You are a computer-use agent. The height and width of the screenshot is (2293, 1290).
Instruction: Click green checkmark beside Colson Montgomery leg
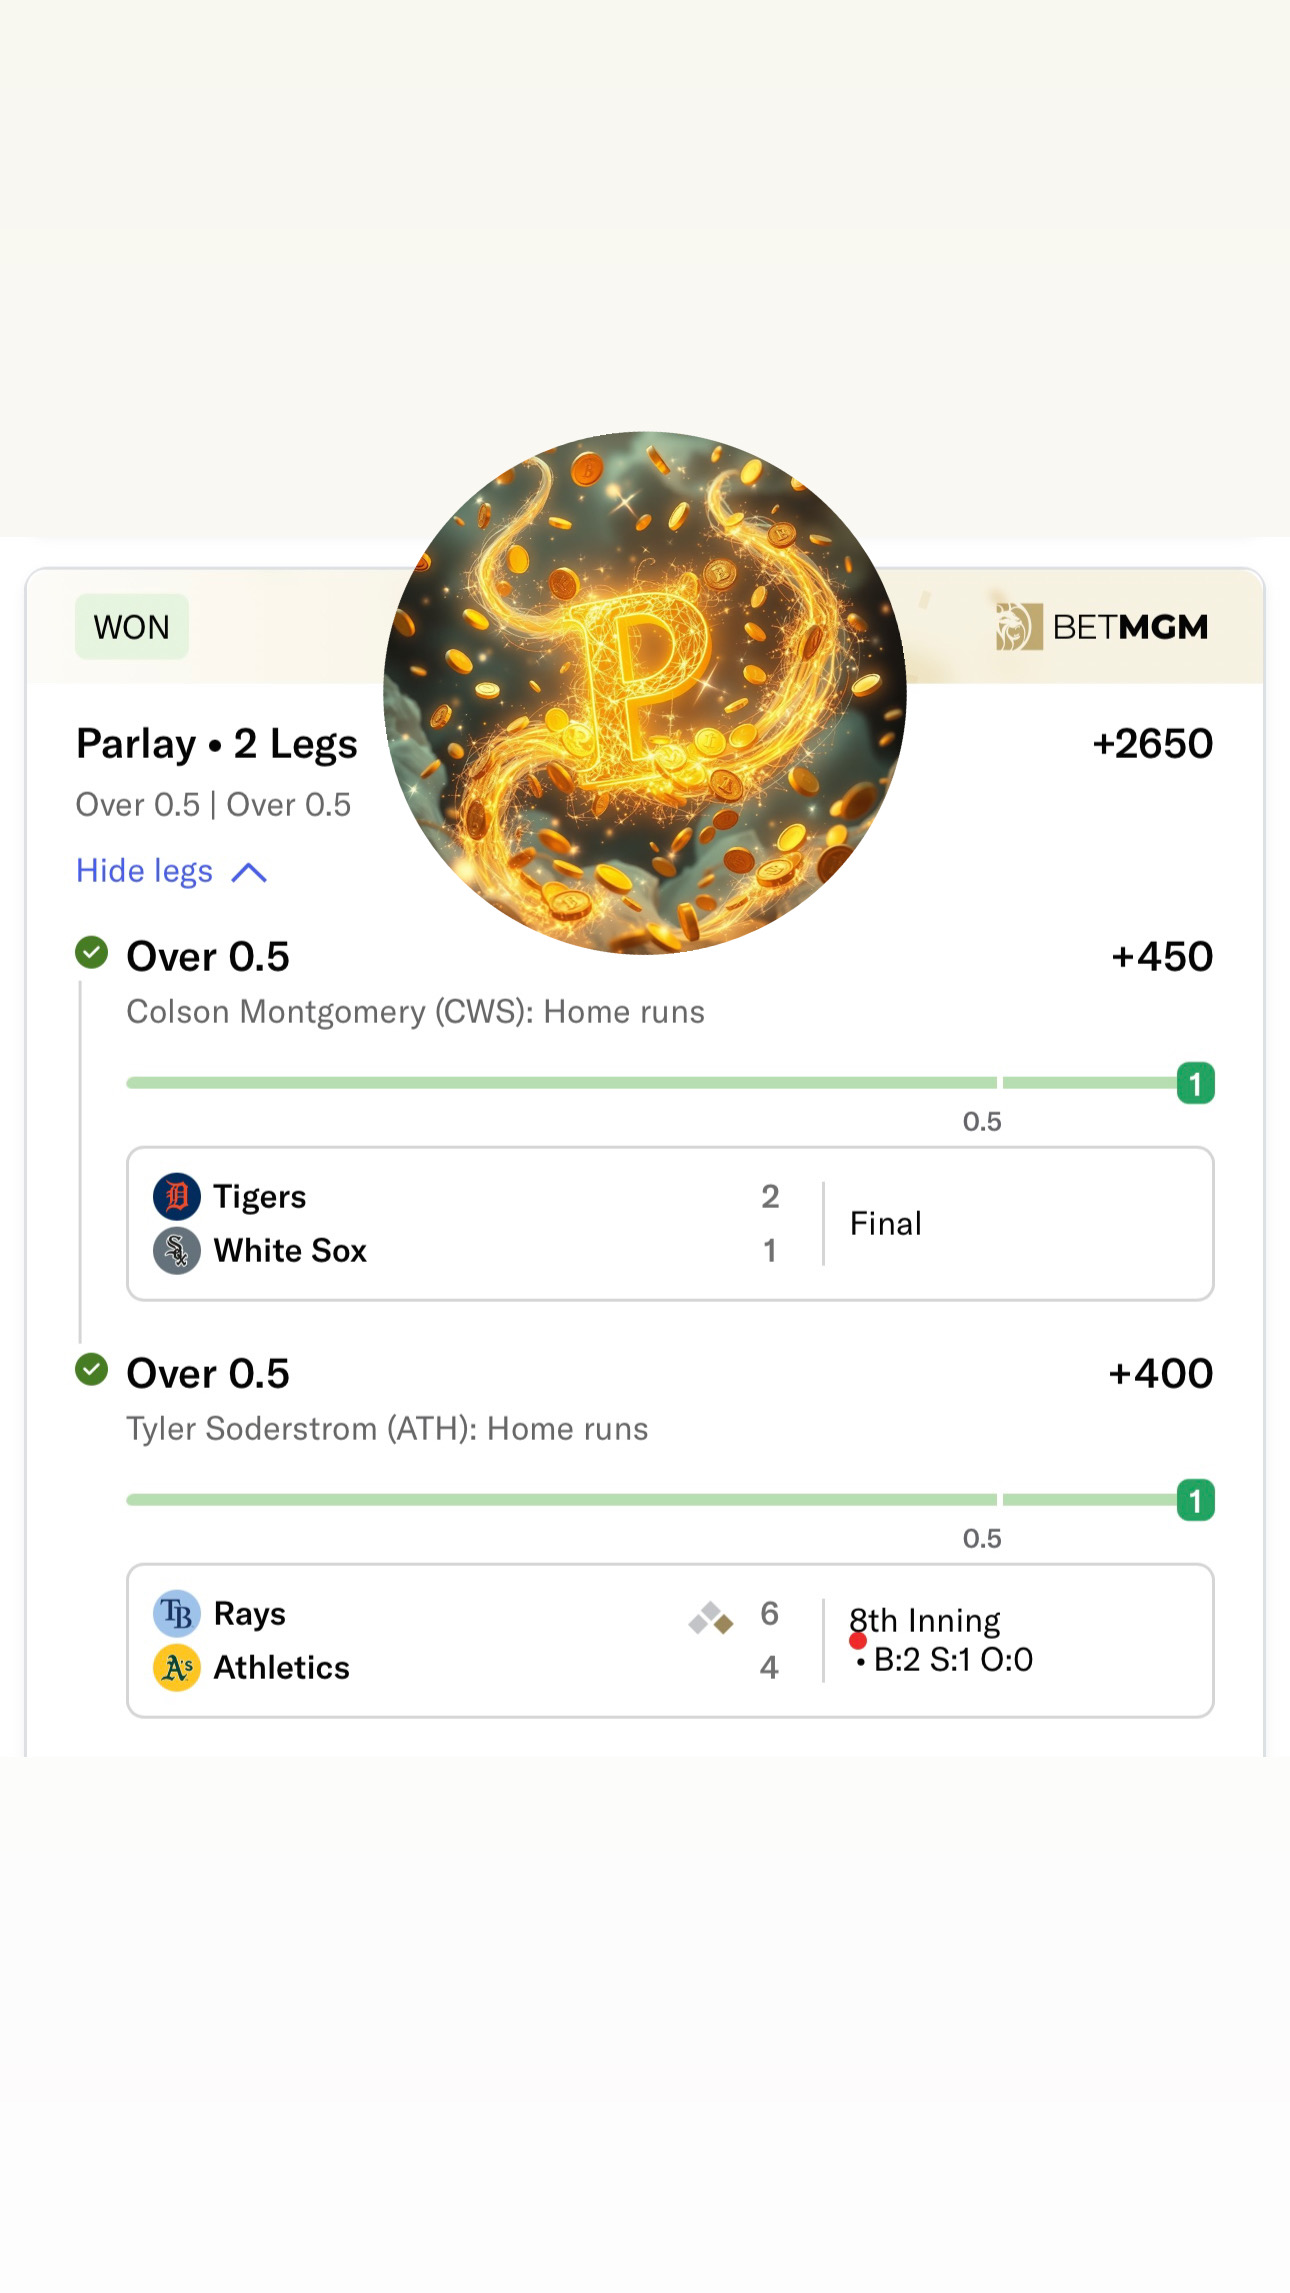pyautogui.click(x=92, y=953)
